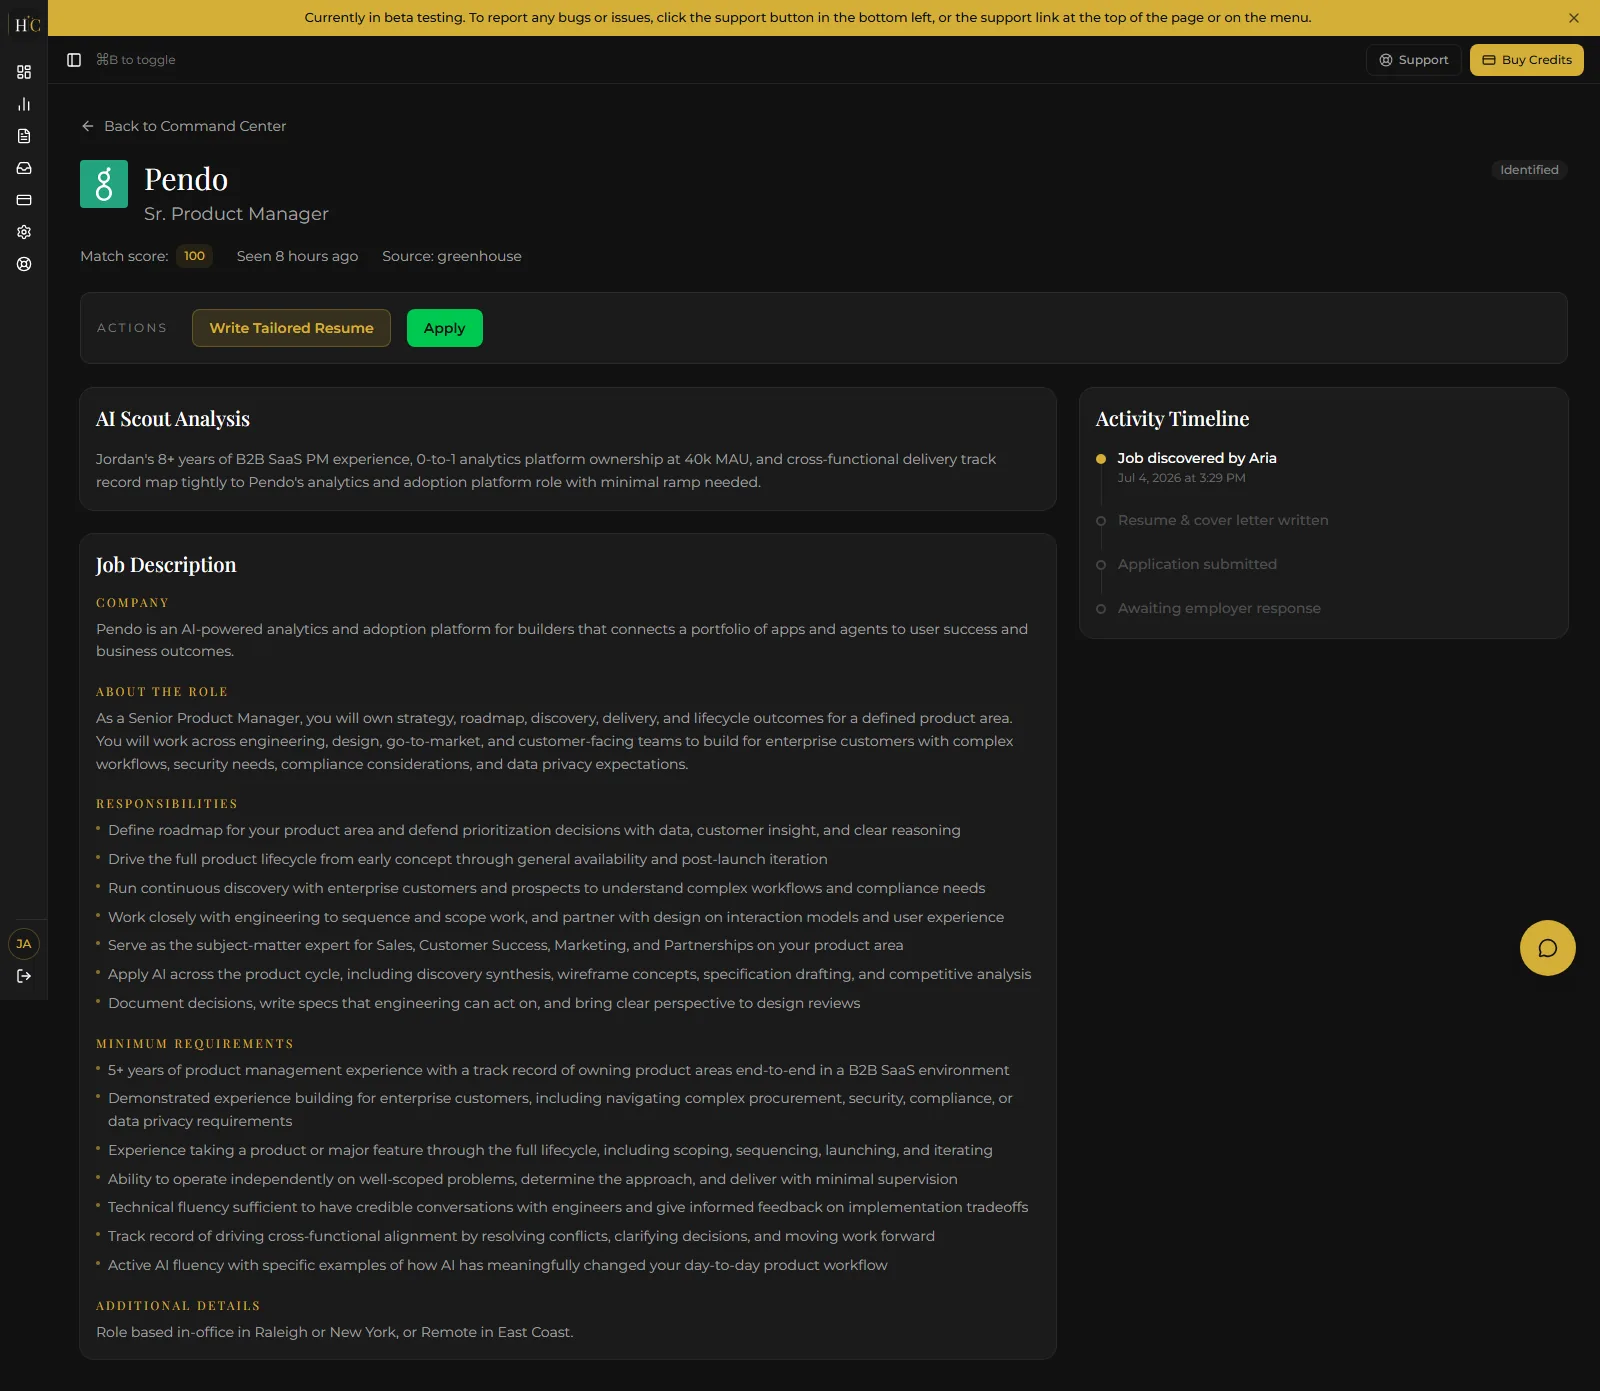The width and height of the screenshot is (1600, 1391).
Task: Click the 'Apply AI across the product cycle' bullet
Action: pyautogui.click(x=569, y=974)
